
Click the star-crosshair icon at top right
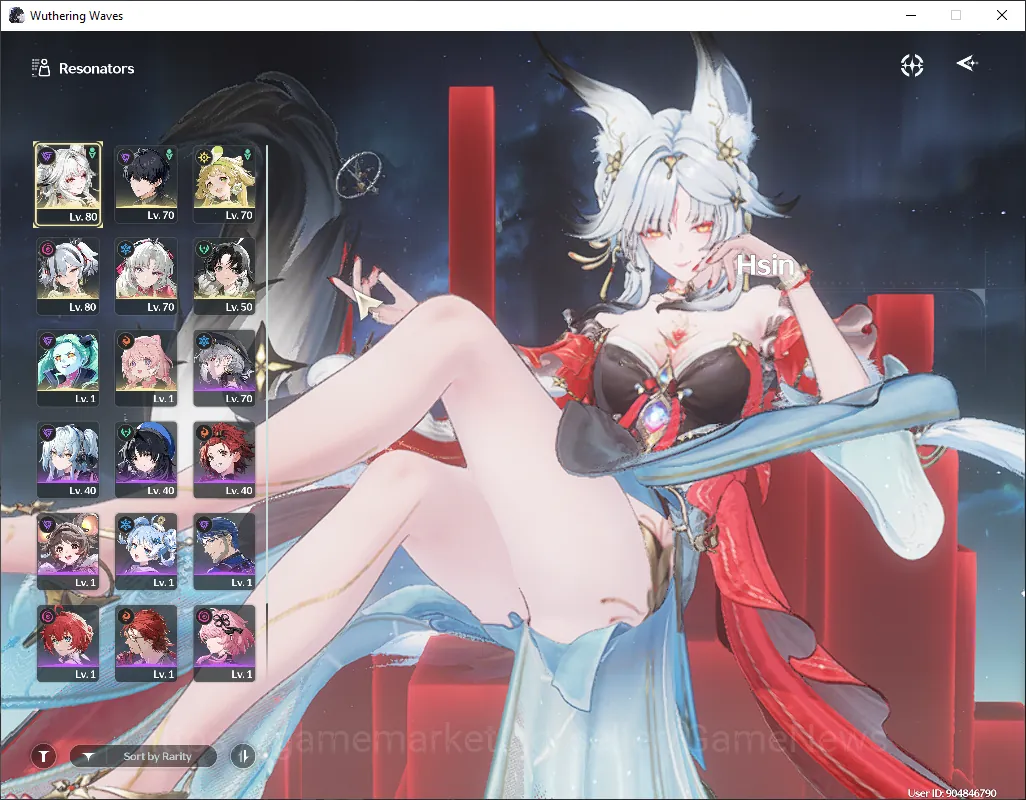click(x=911, y=65)
